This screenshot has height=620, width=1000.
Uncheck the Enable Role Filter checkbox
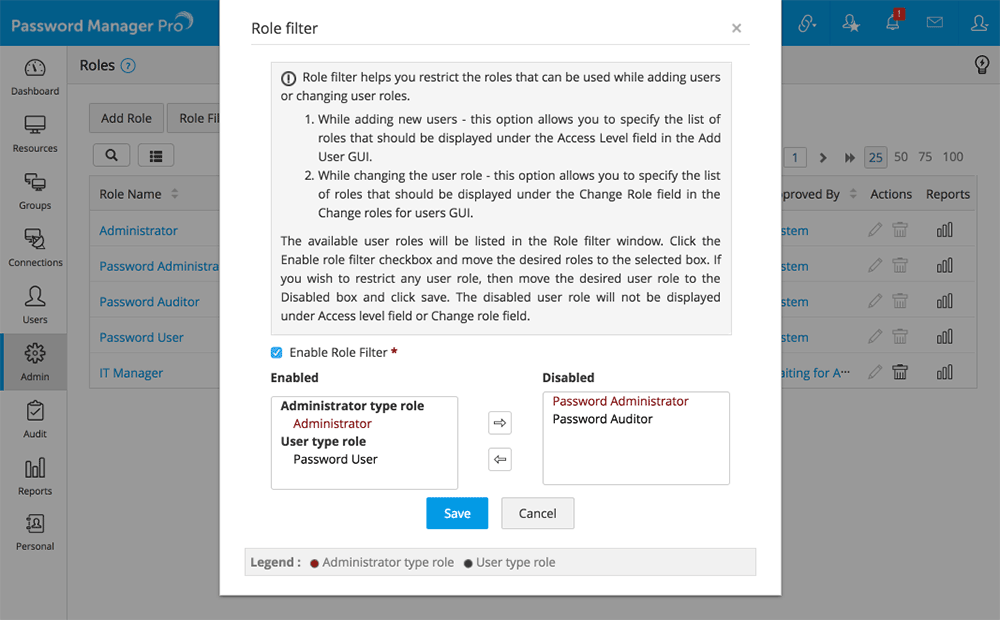pyautogui.click(x=276, y=352)
